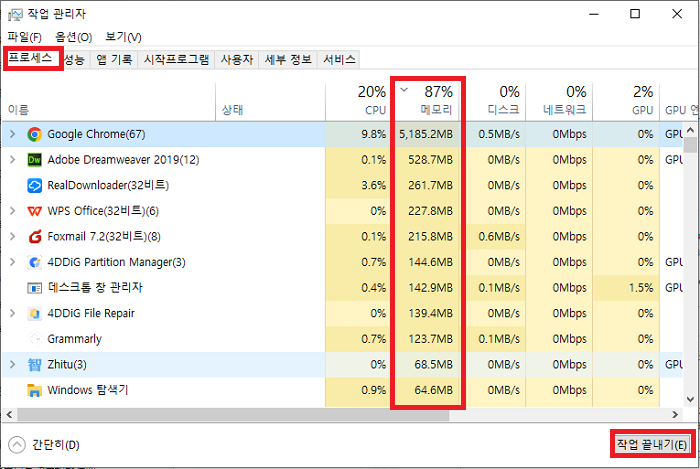The height and width of the screenshot is (469, 700).
Task: Click the 5,185.2MB memory value
Action: click(x=426, y=134)
